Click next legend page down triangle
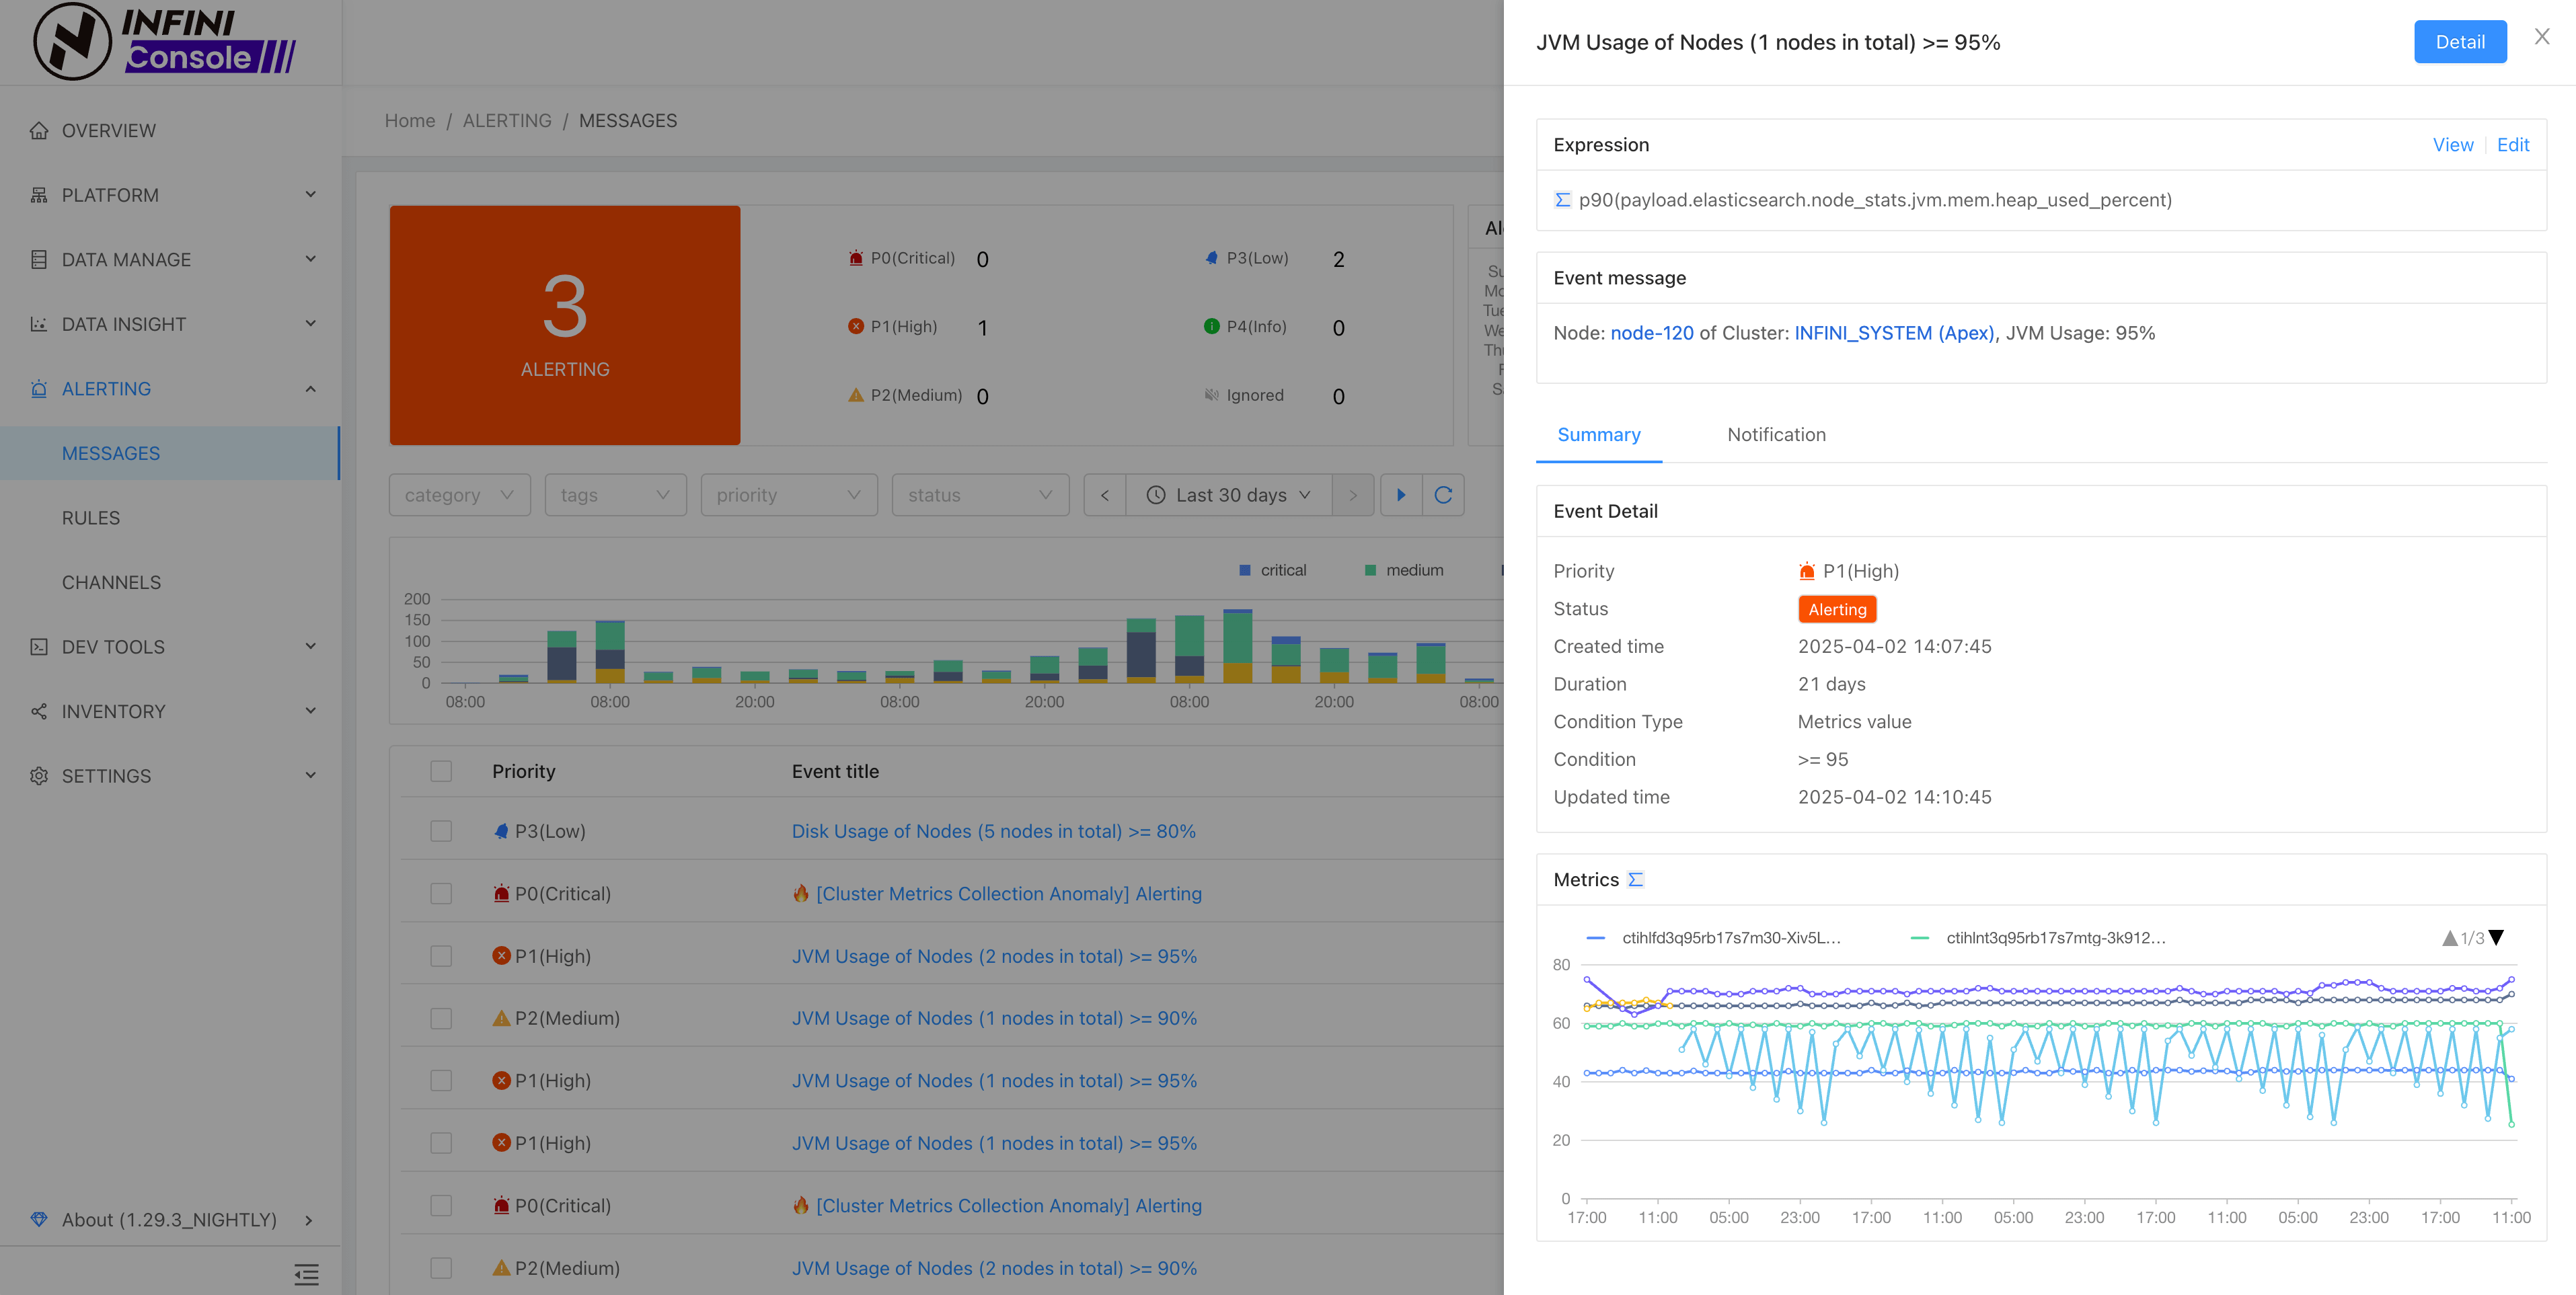The height and width of the screenshot is (1295, 2576). (x=2497, y=938)
